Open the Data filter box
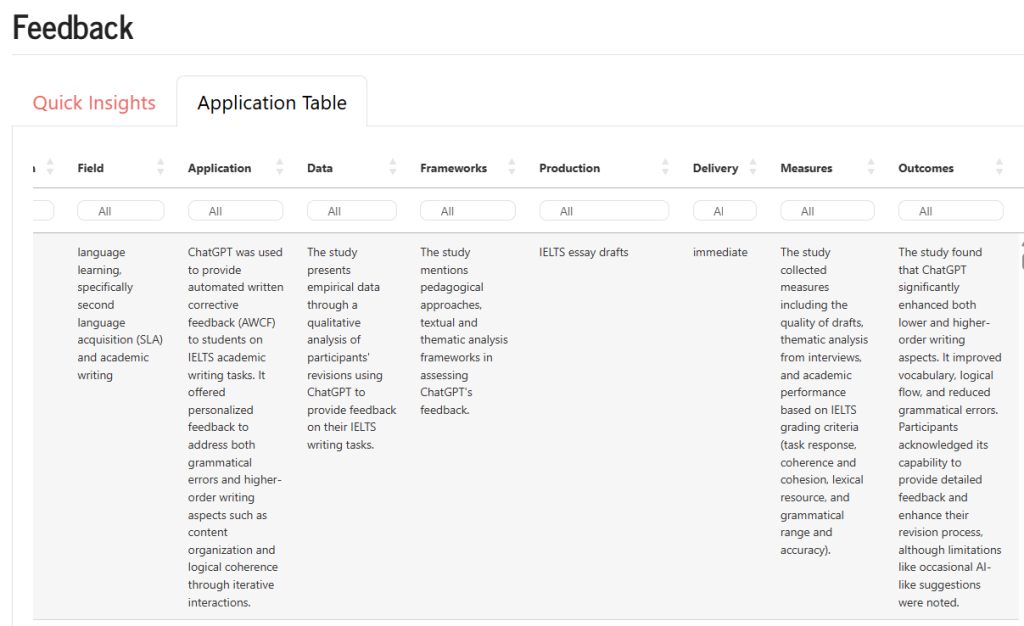Viewport: 1024px width, 626px height. coord(351,211)
